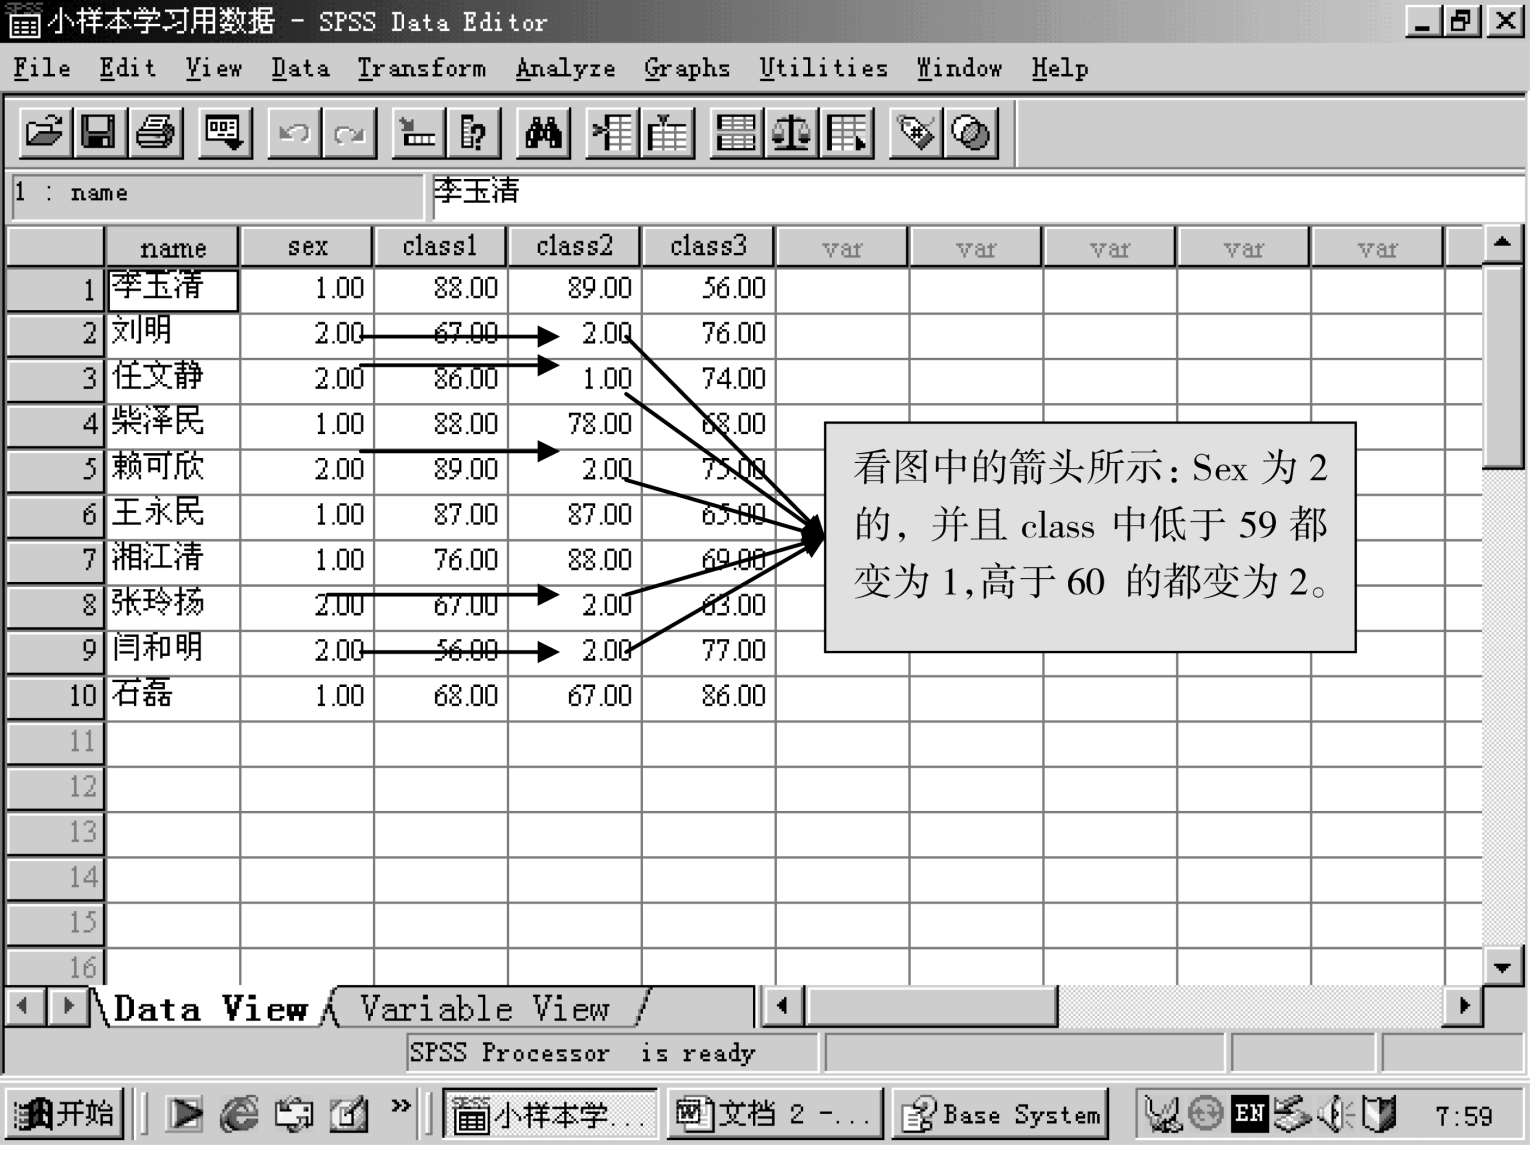Click the Redo arrow in the toolbar

[350, 133]
